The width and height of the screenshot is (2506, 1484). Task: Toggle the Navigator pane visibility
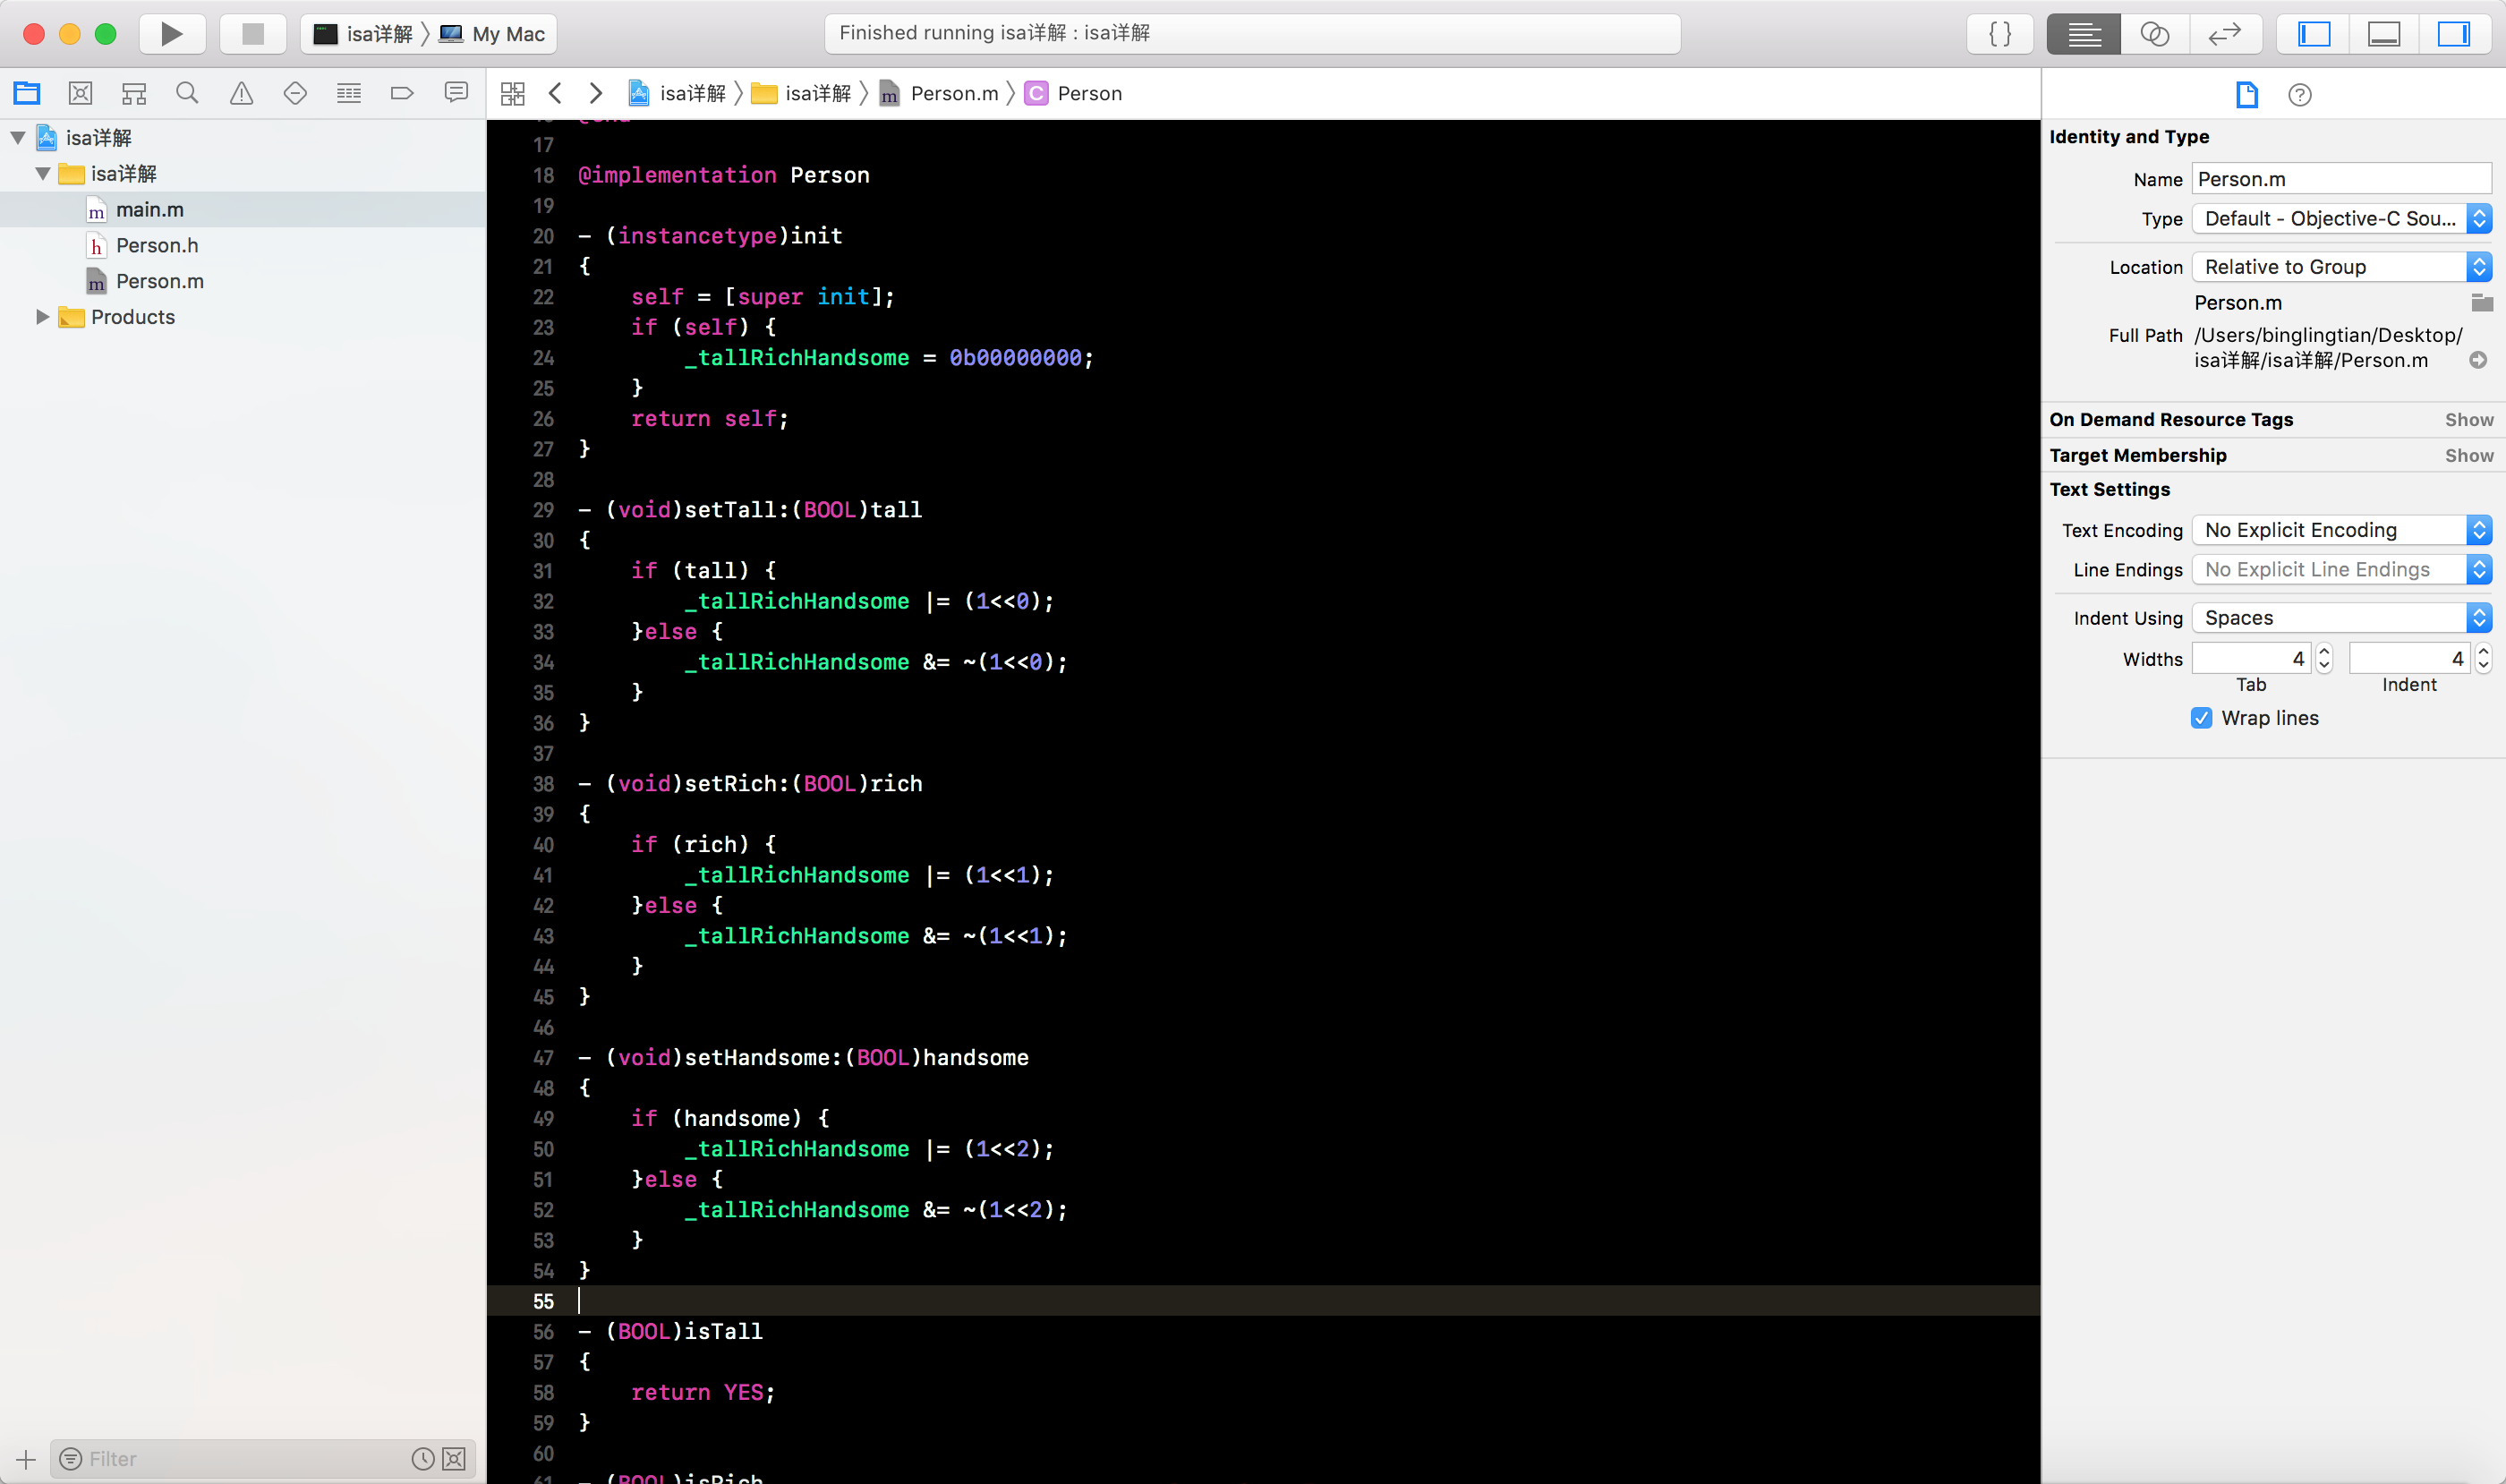(2314, 34)
